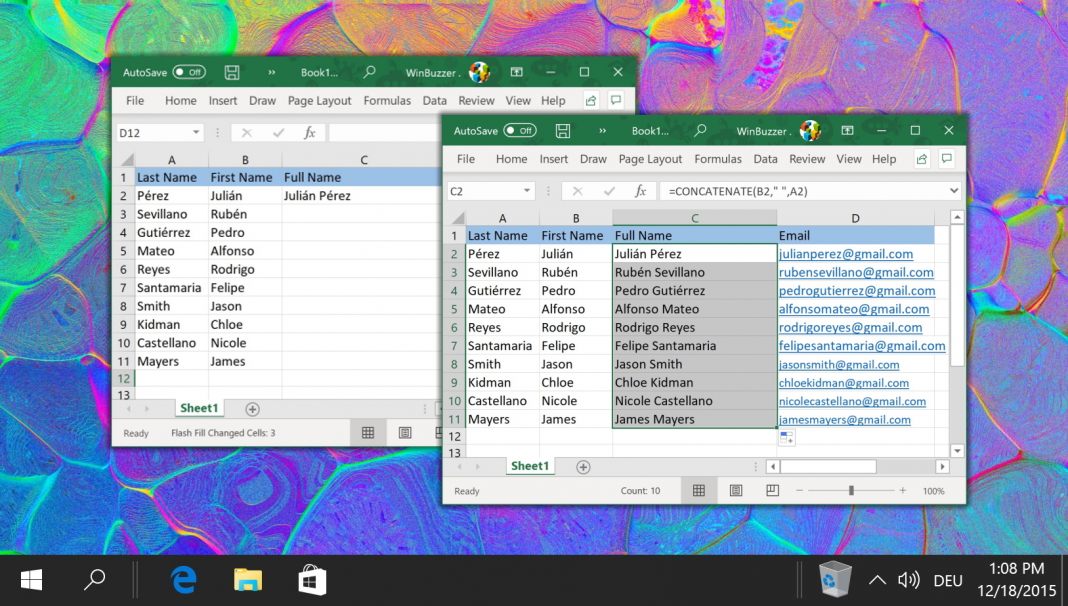Click the julianperez@gmail.com hyperlink

[844, 253]
